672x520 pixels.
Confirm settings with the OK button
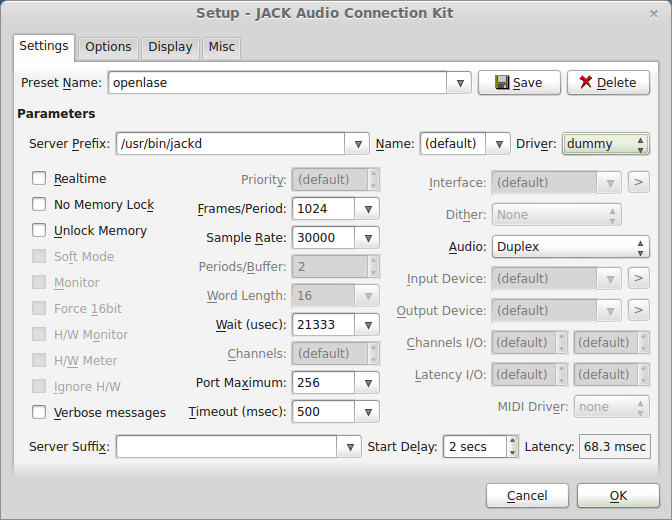618,496
